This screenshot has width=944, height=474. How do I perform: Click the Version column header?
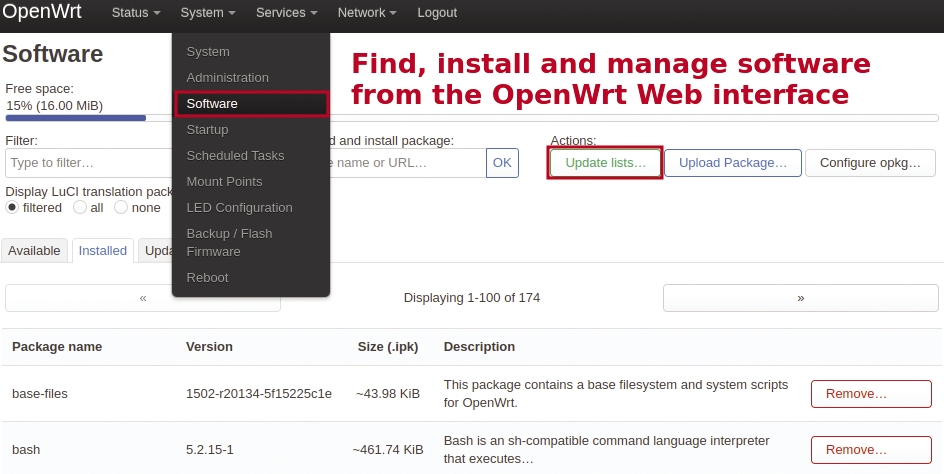tap(209, 346)
